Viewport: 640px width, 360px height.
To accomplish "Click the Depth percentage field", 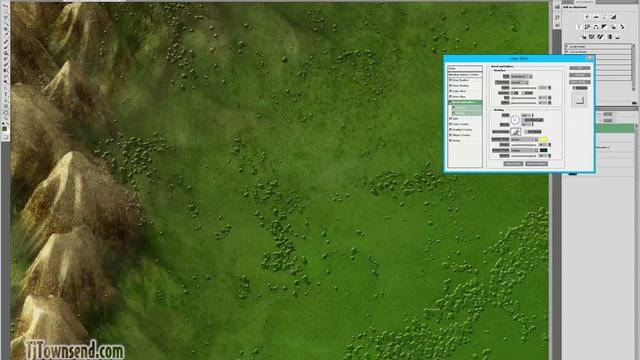I will pyautogui.click(x=543, y=88).
